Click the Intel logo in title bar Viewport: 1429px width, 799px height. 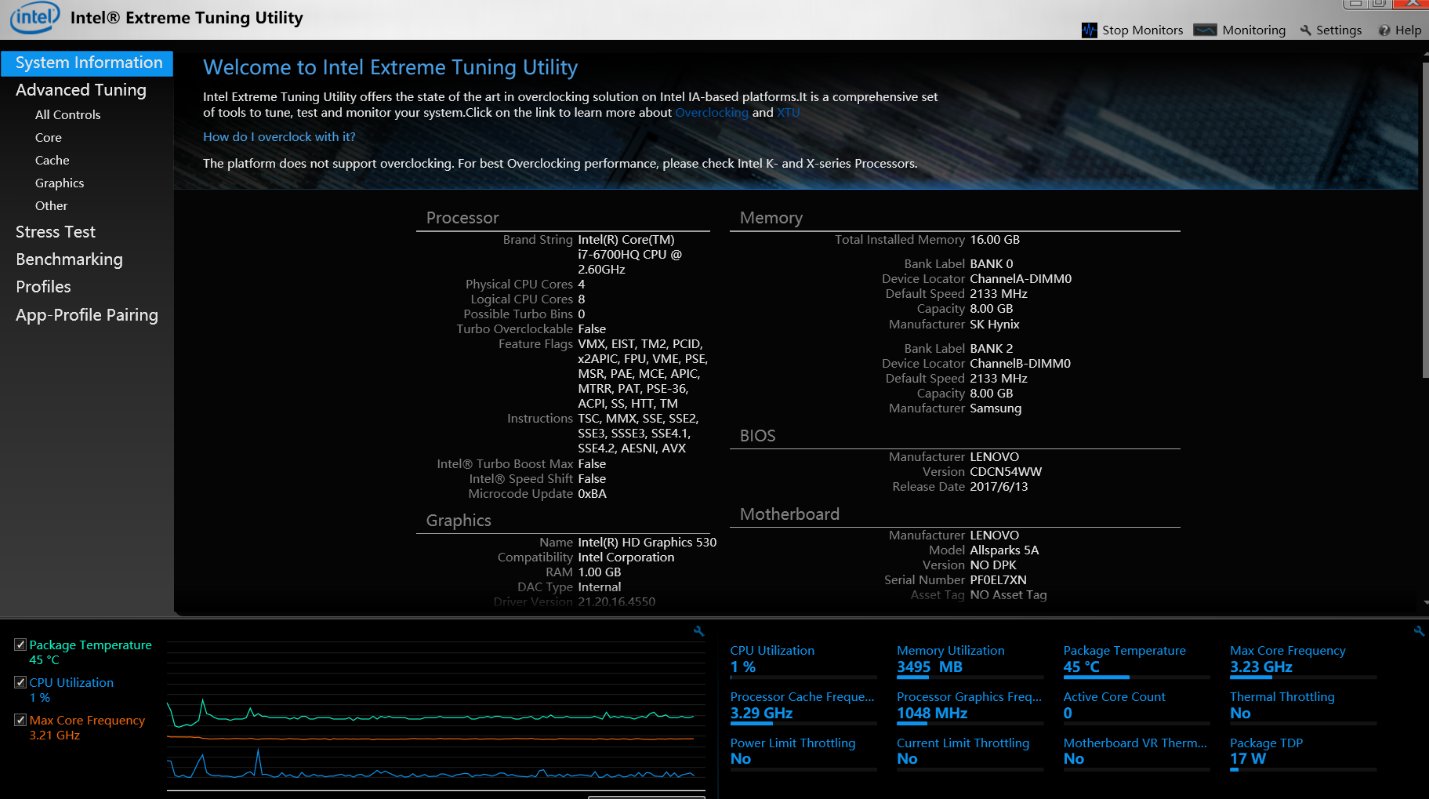34,18
